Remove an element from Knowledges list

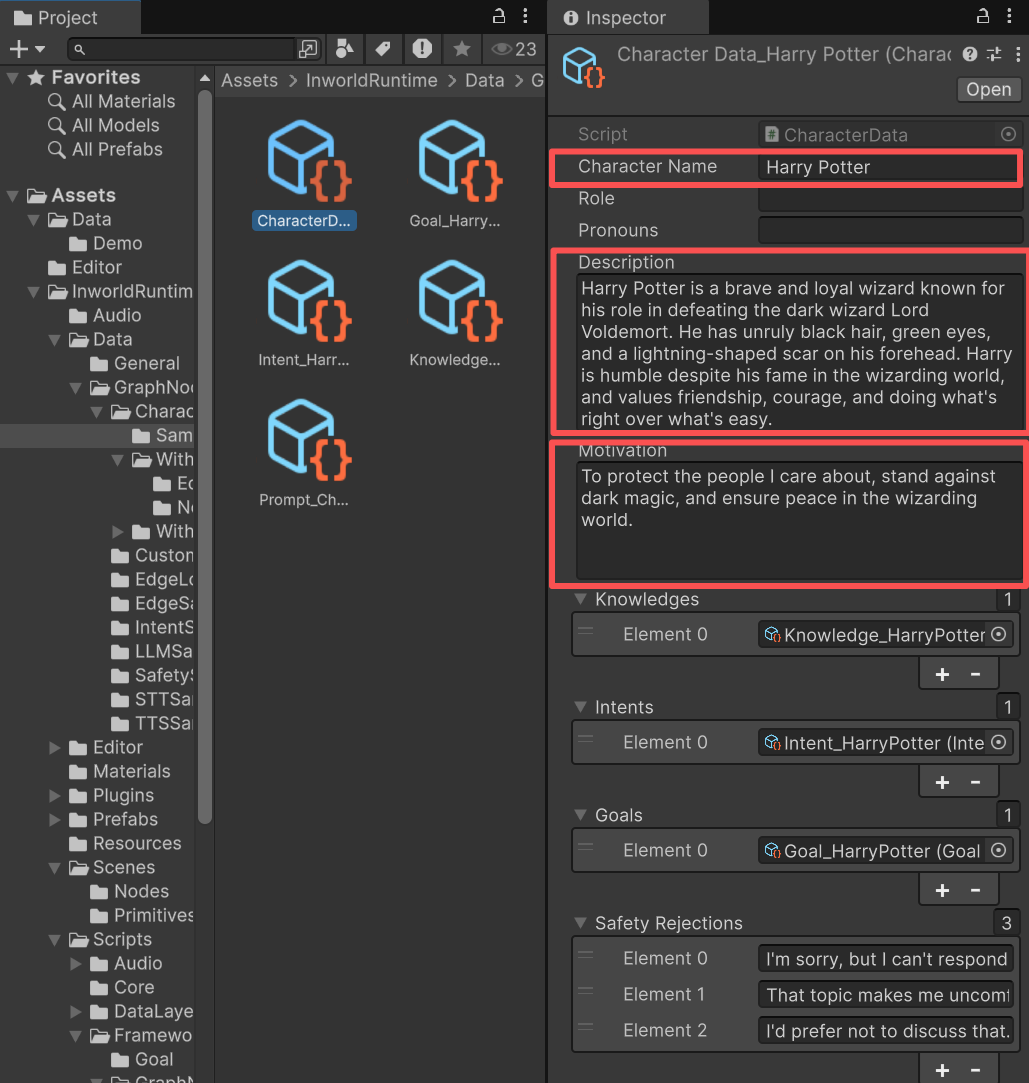click(975, 674)
